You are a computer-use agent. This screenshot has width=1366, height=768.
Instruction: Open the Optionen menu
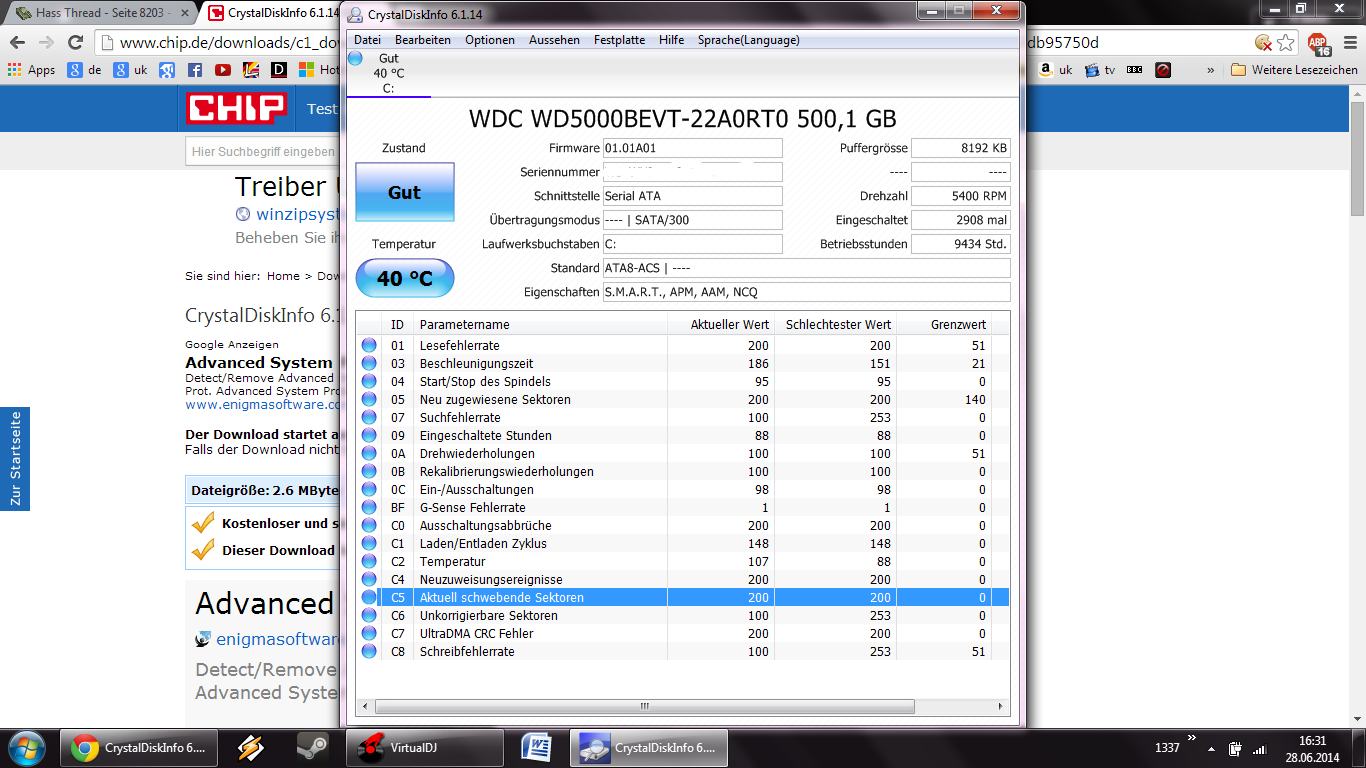pyautogui.click(x=490, y=40)
